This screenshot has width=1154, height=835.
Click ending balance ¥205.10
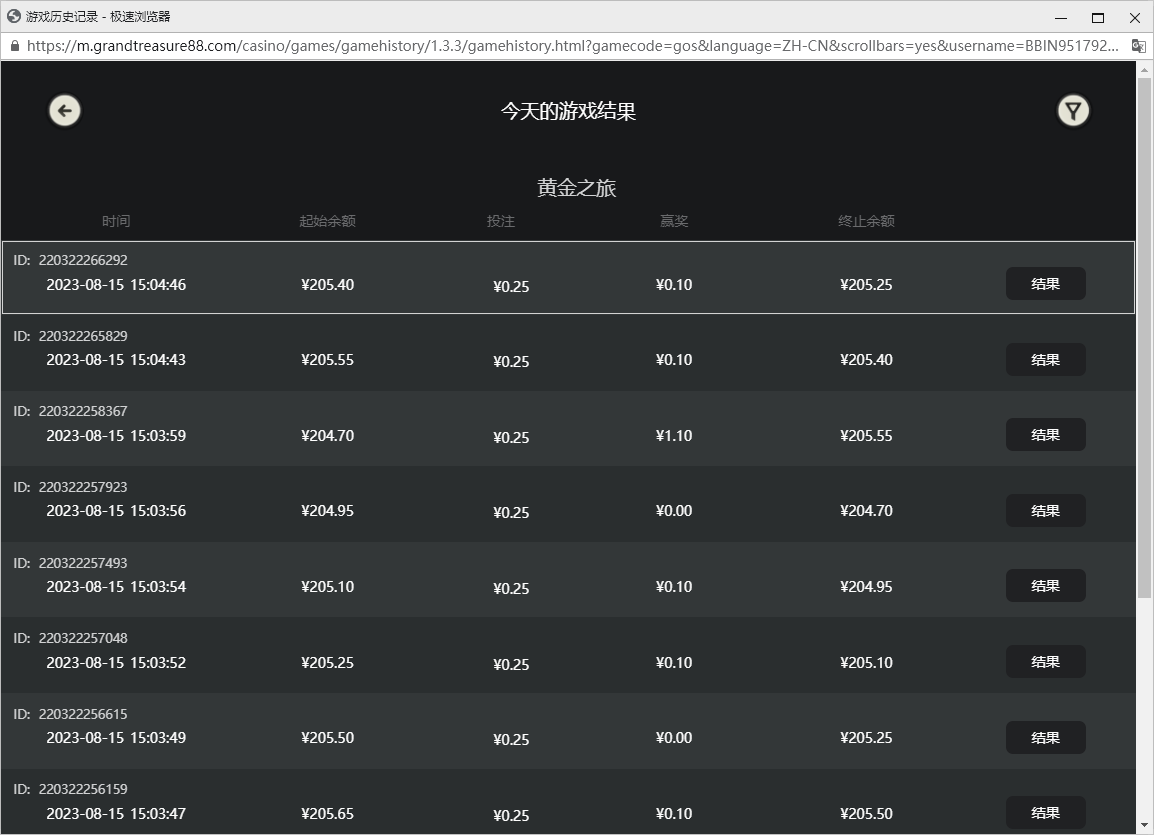click(x=866, y=663)
